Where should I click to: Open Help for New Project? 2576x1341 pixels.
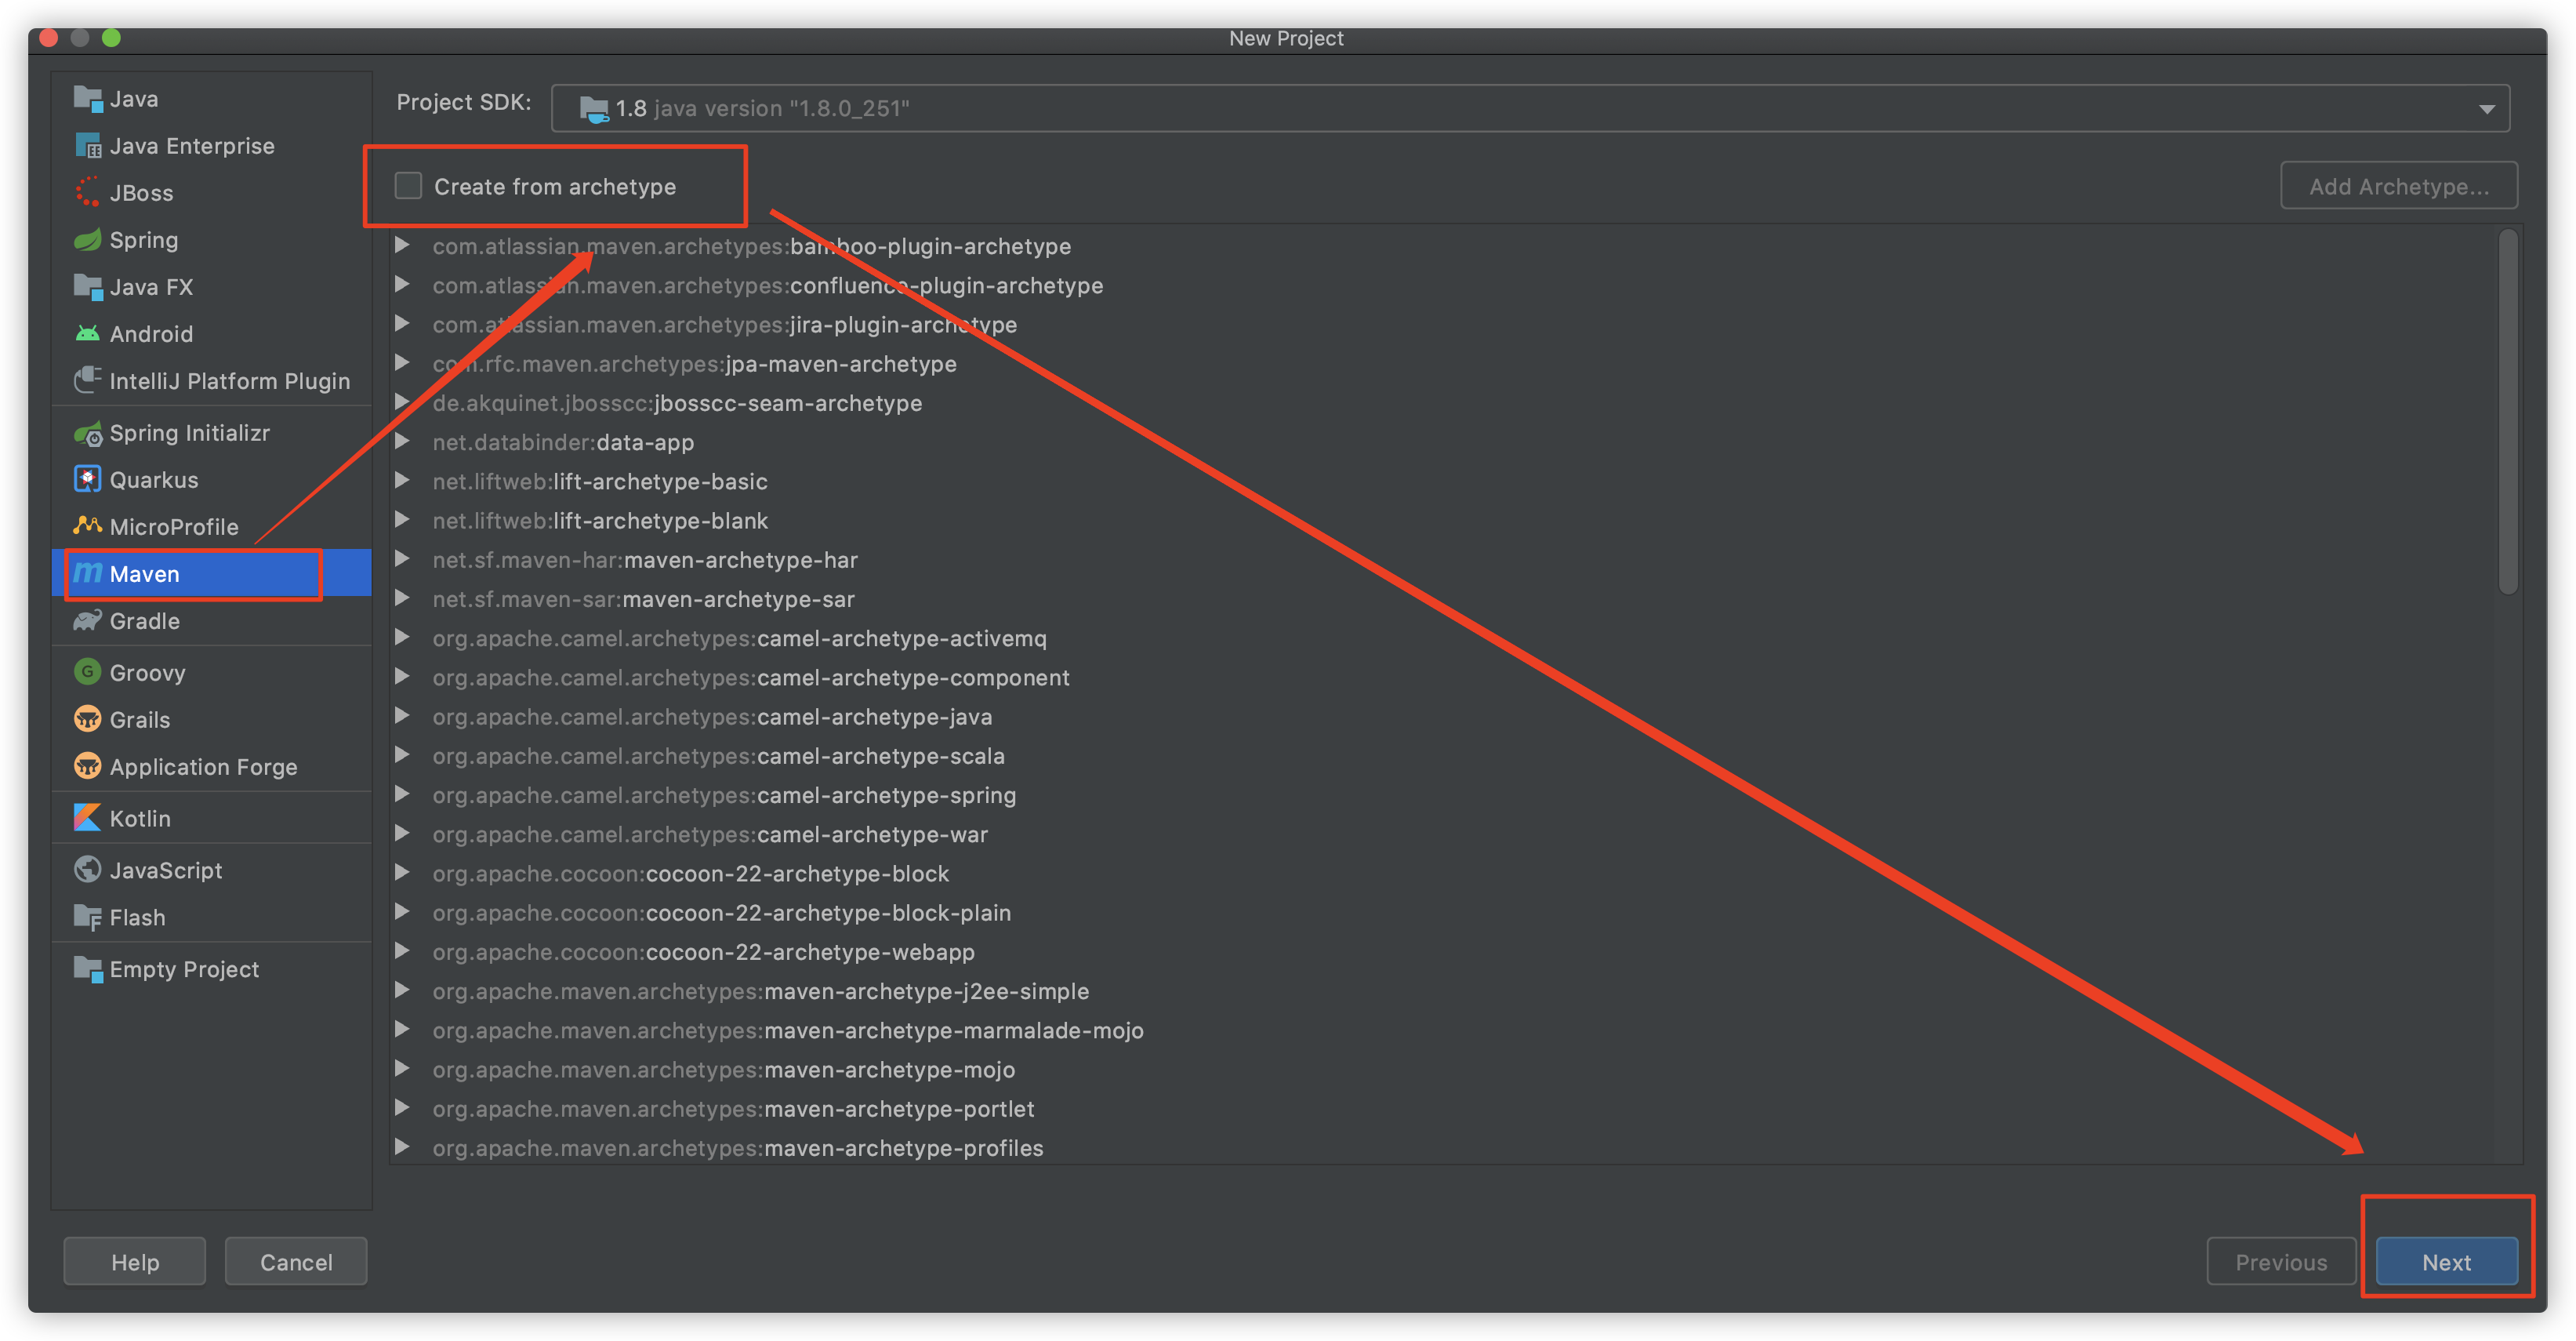coord(135,1262)
